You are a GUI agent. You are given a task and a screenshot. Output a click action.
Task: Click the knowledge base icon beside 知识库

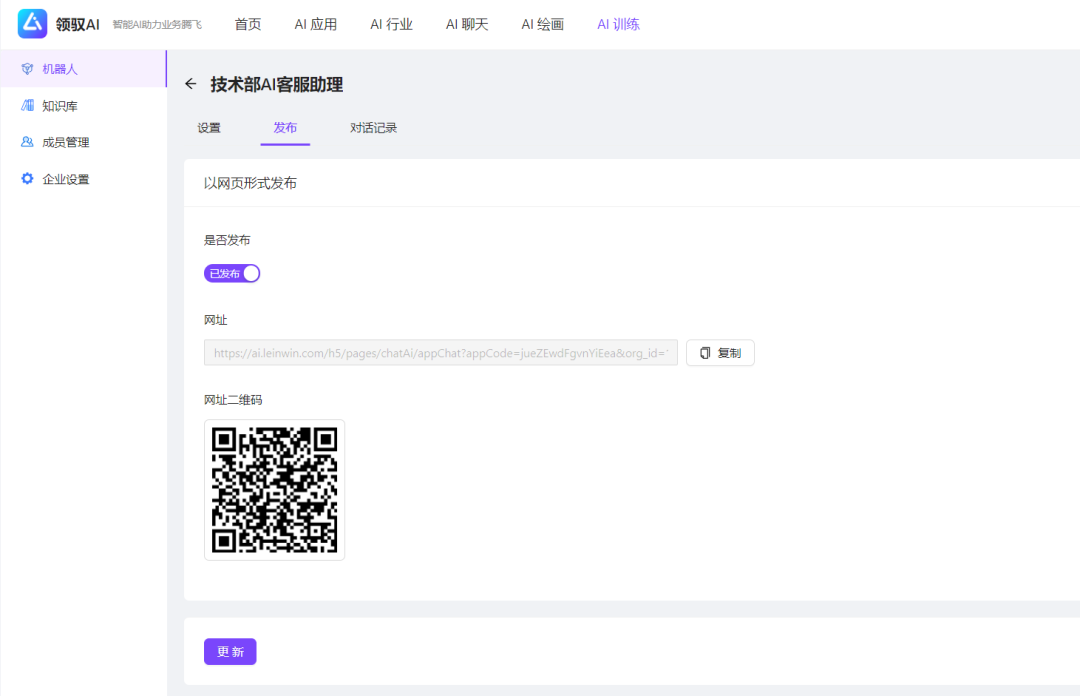click(x=27, y=105)
